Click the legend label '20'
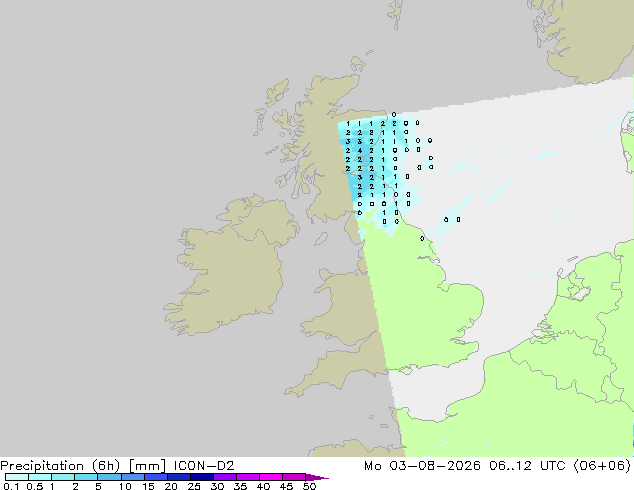 click(171, 486)
